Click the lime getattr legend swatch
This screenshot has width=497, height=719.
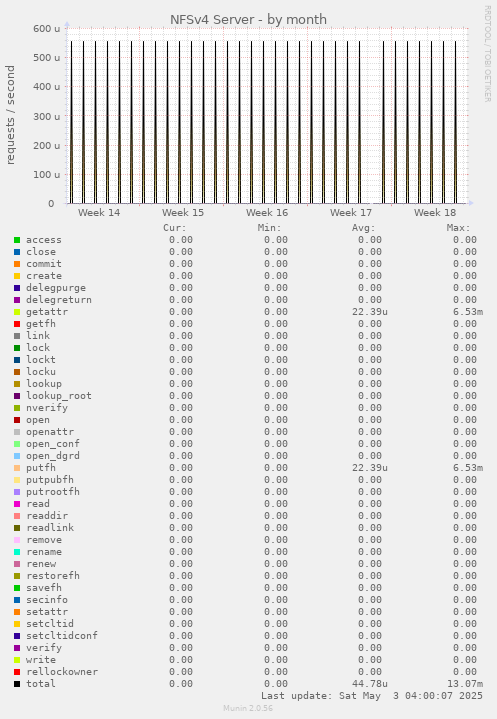coord(17,312)
